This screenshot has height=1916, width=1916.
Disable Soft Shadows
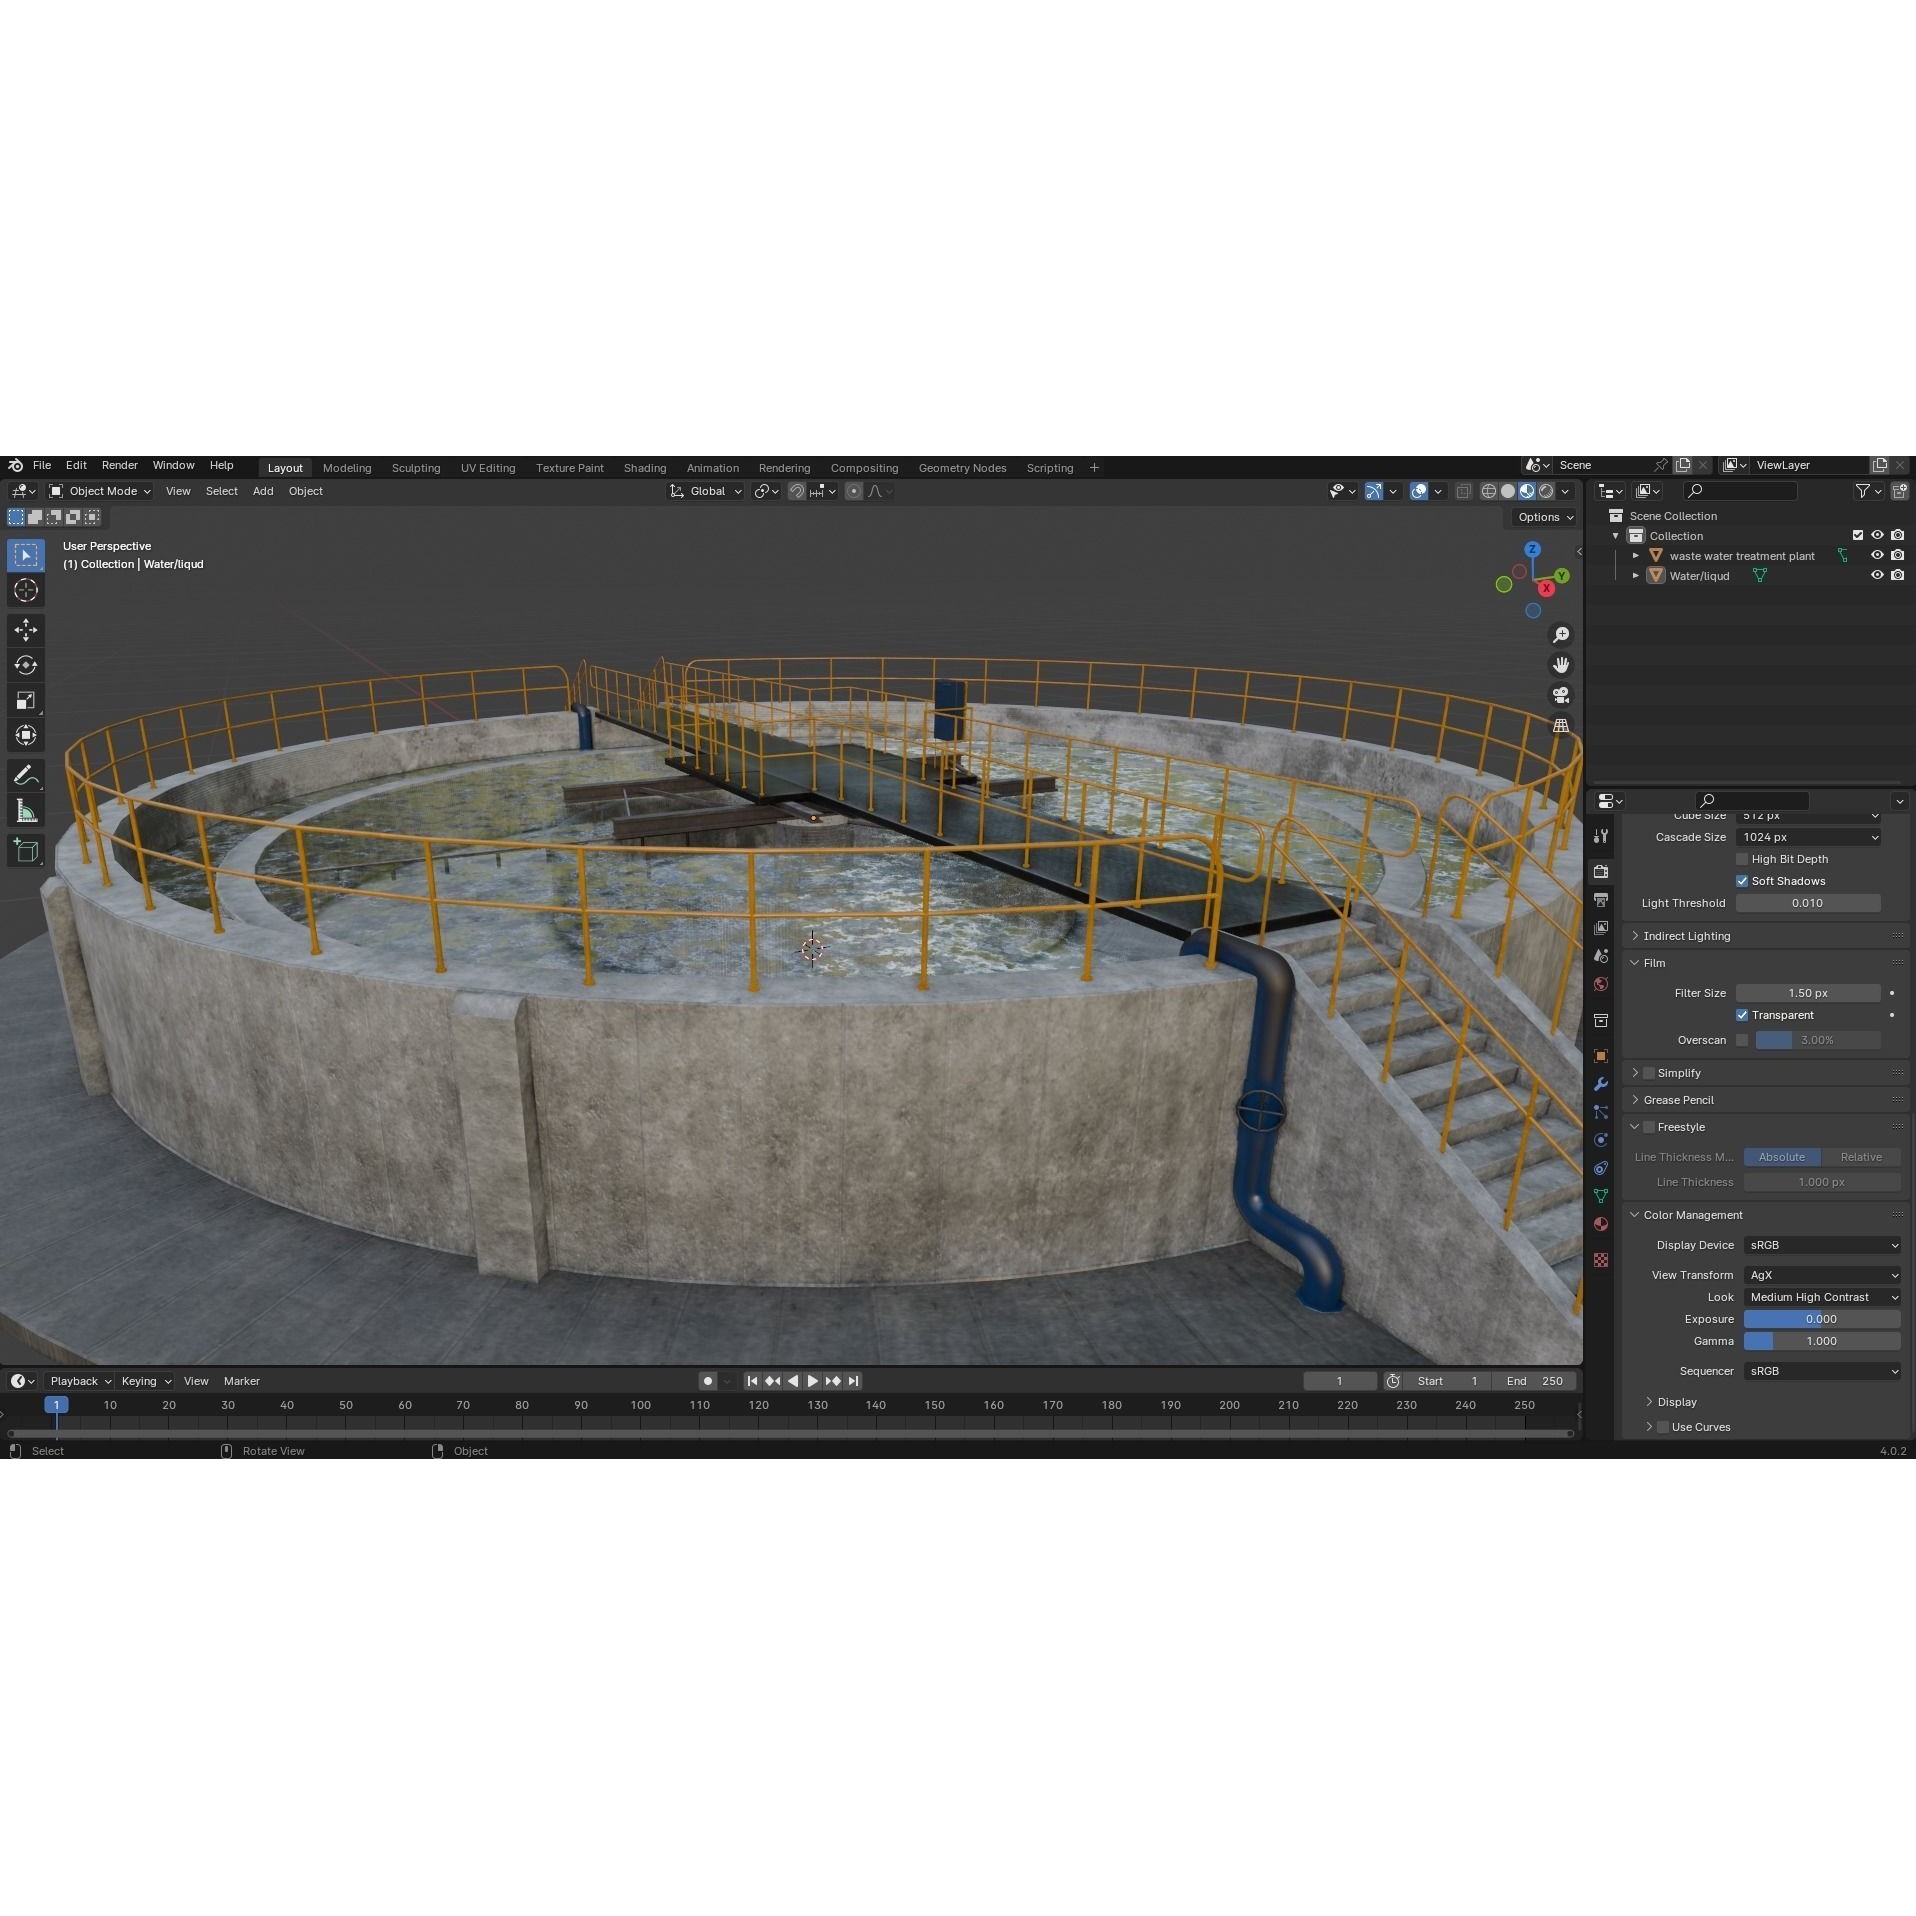(1743, 881)
